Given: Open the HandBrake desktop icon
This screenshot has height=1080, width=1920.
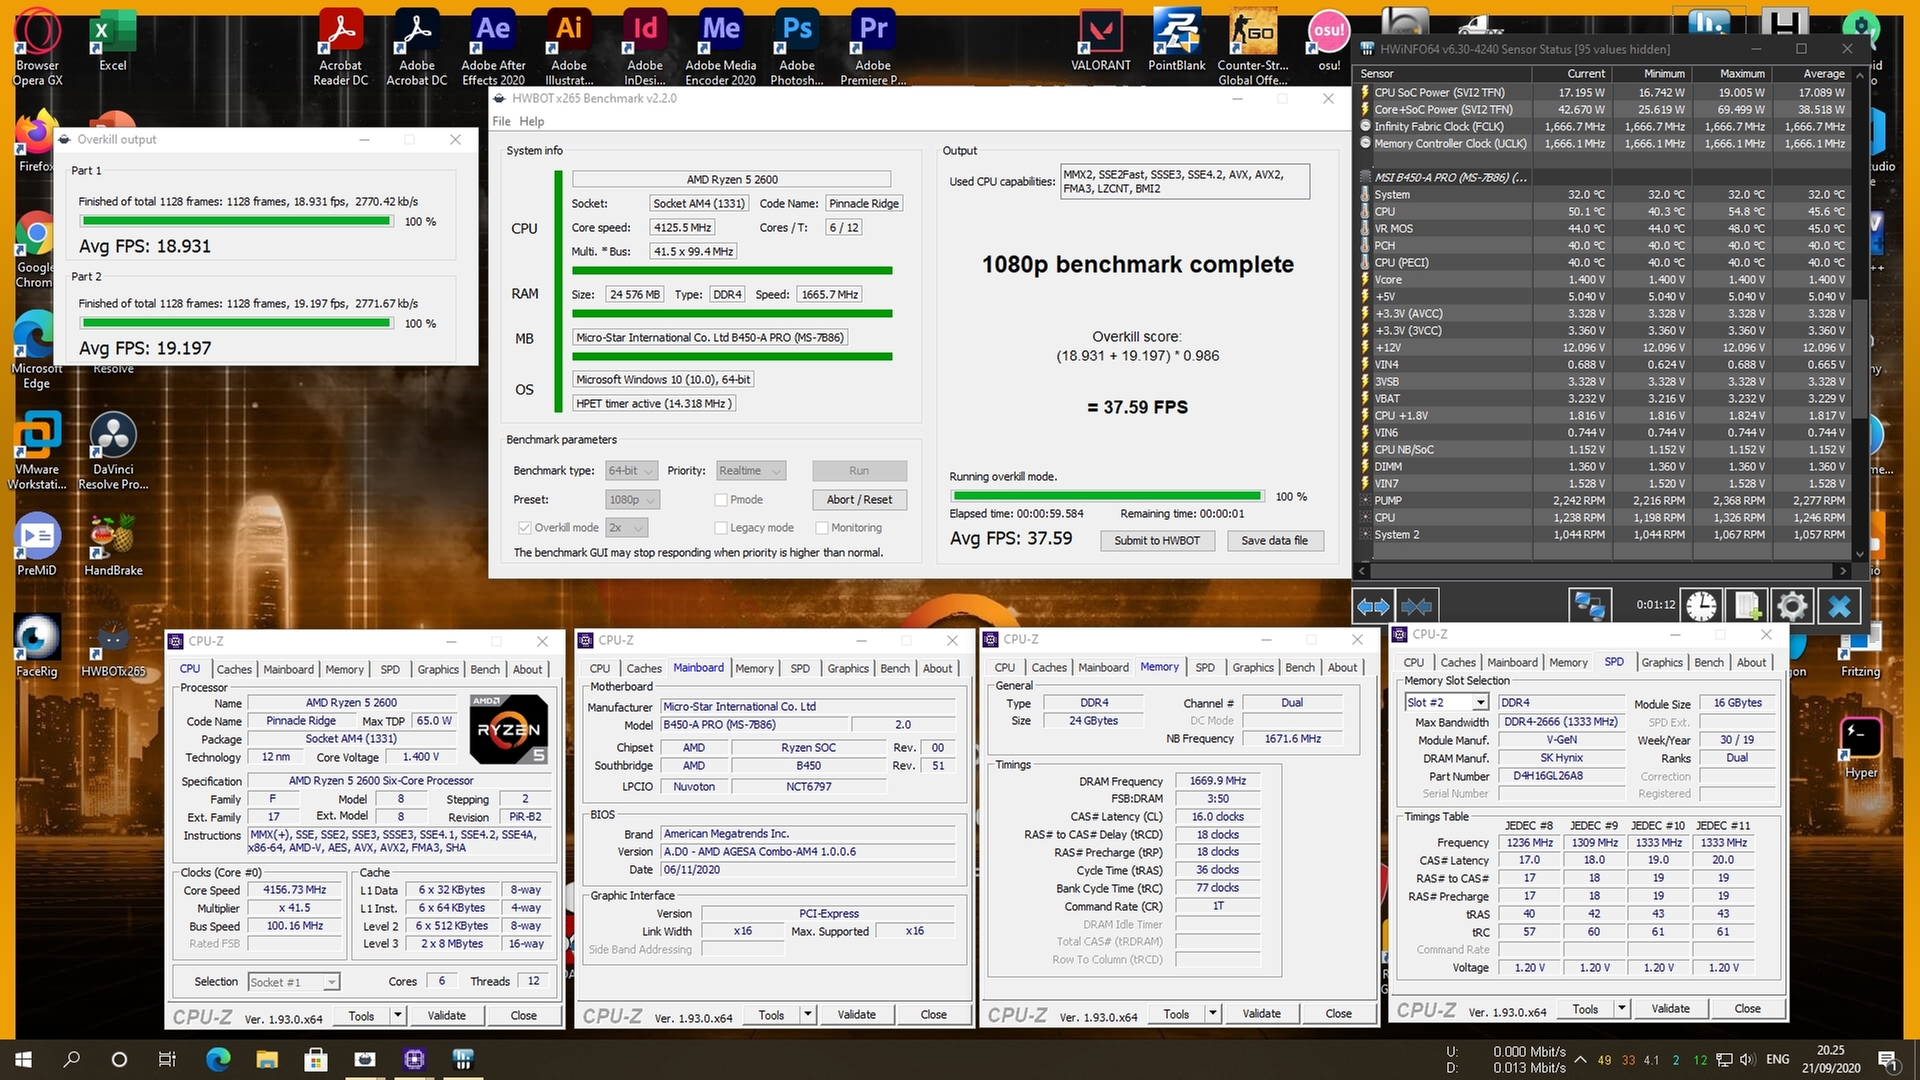Looking at the screenshot, I should pos(113,545).
